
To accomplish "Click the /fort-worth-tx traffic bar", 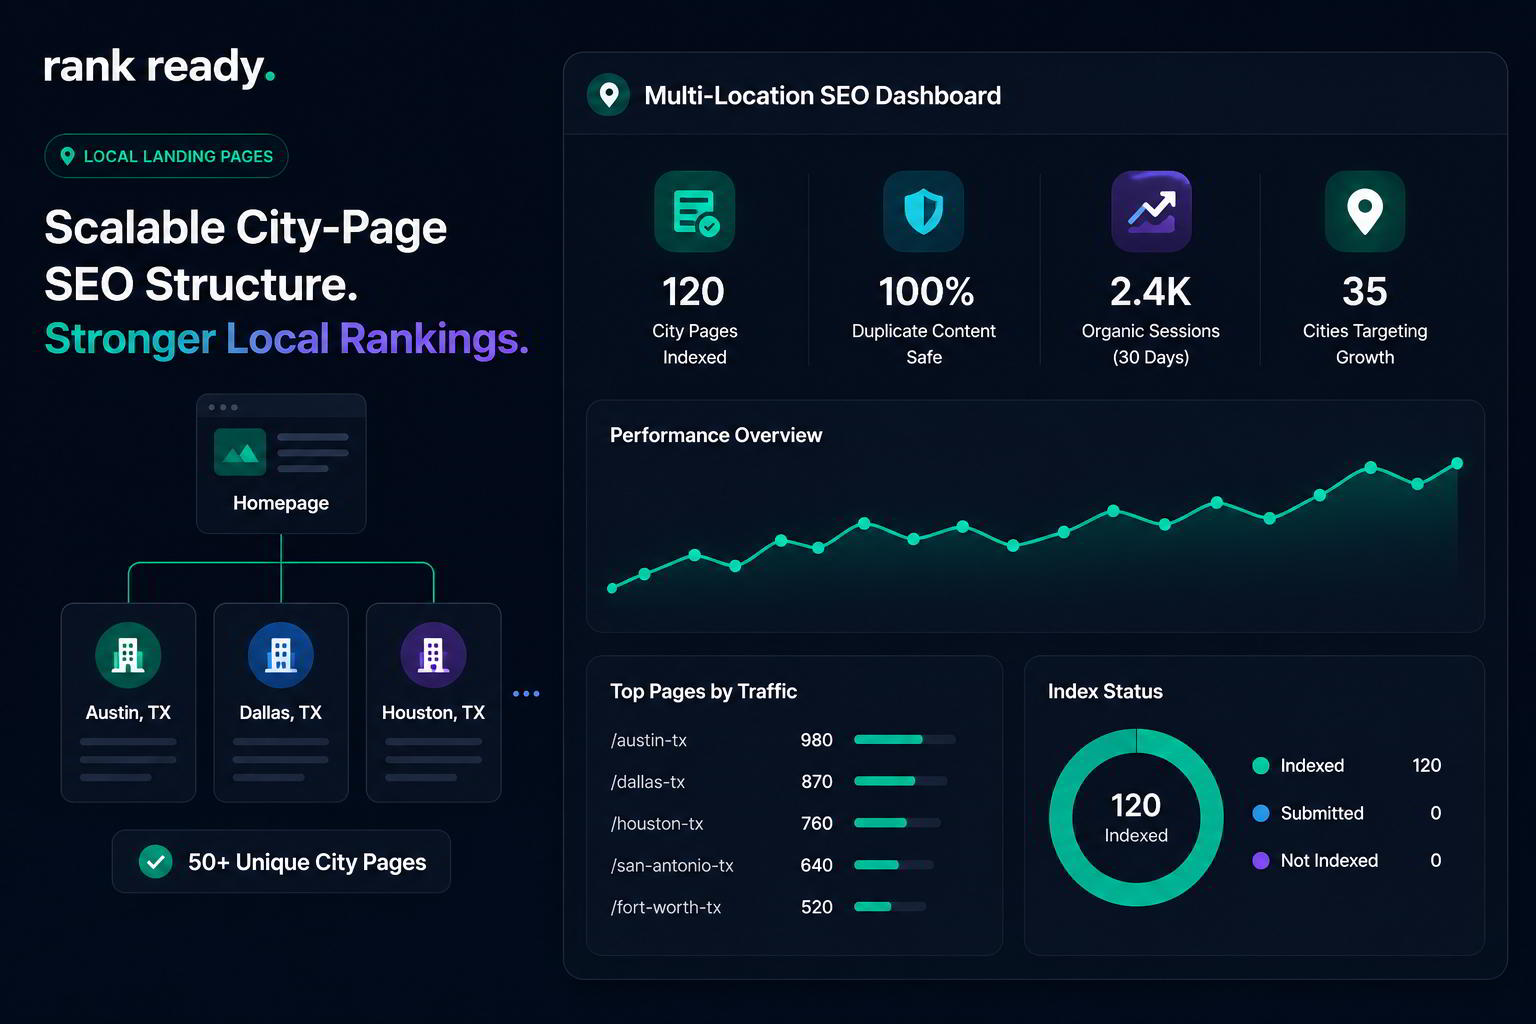I will tap(890, 907).
